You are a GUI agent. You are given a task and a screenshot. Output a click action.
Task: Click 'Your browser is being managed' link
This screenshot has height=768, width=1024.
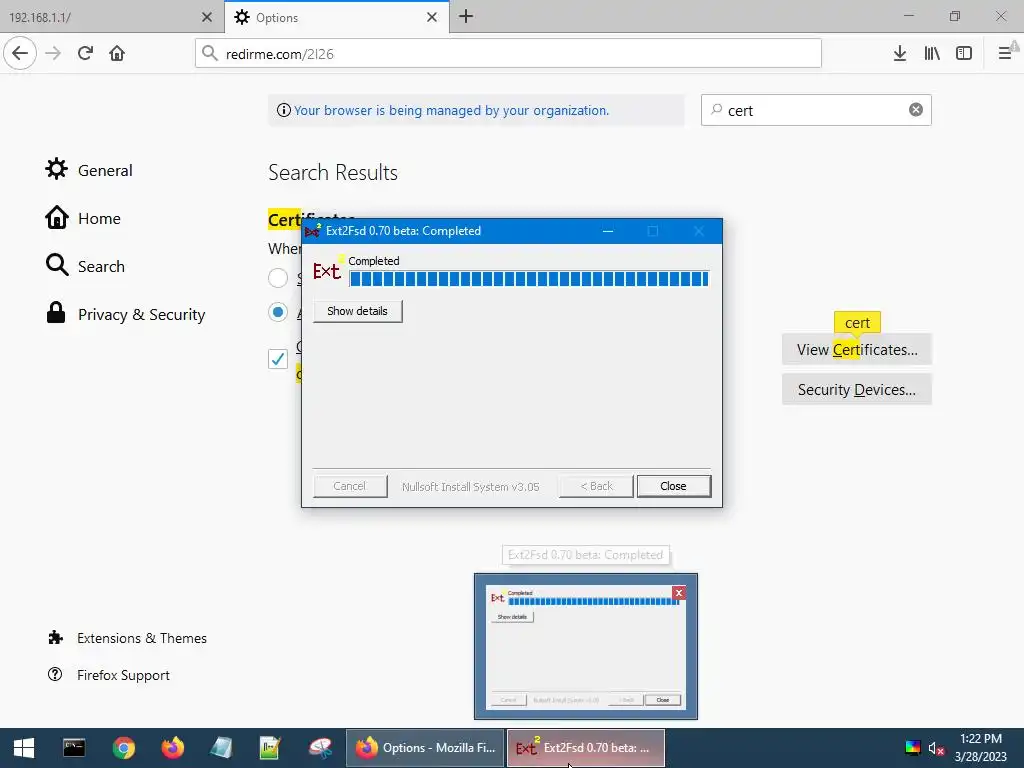click(451, 110)
